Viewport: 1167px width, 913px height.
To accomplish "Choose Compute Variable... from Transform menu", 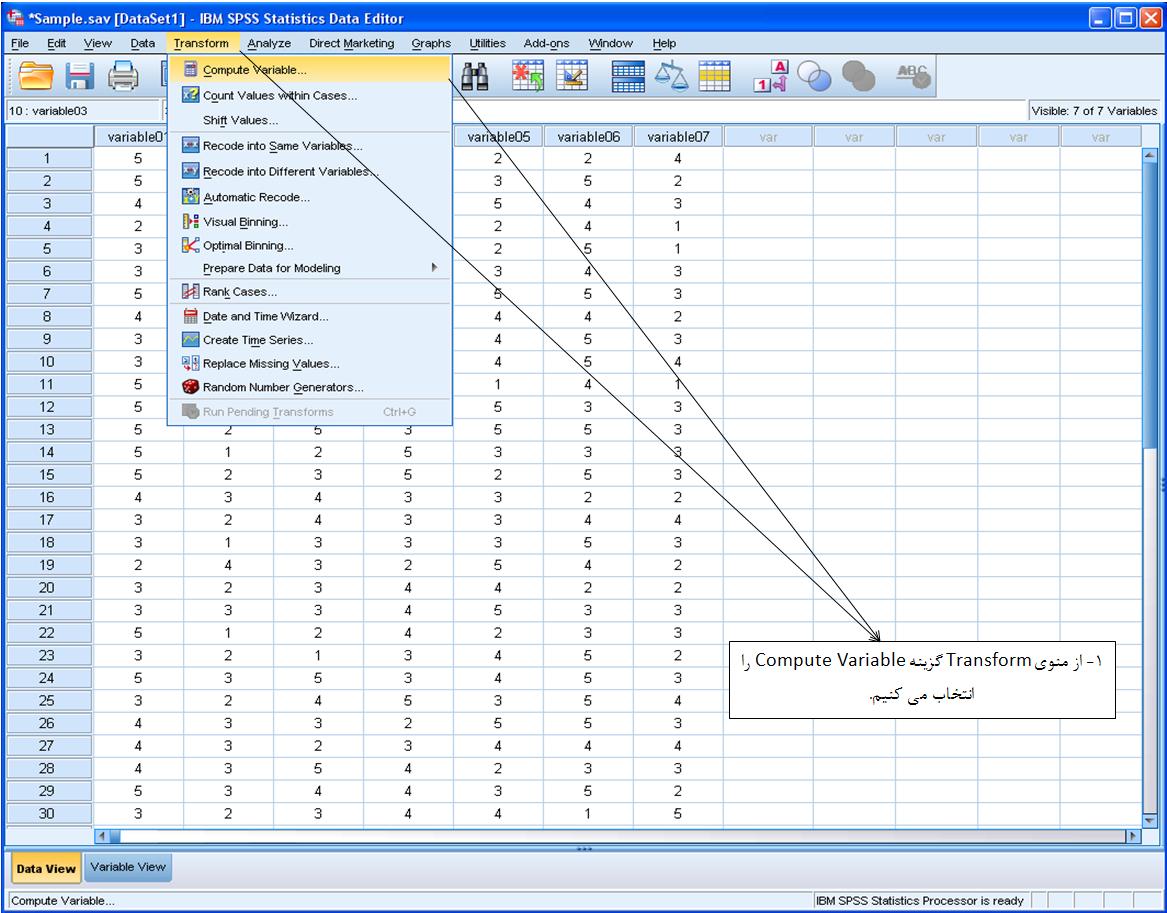I will [309, 69].
